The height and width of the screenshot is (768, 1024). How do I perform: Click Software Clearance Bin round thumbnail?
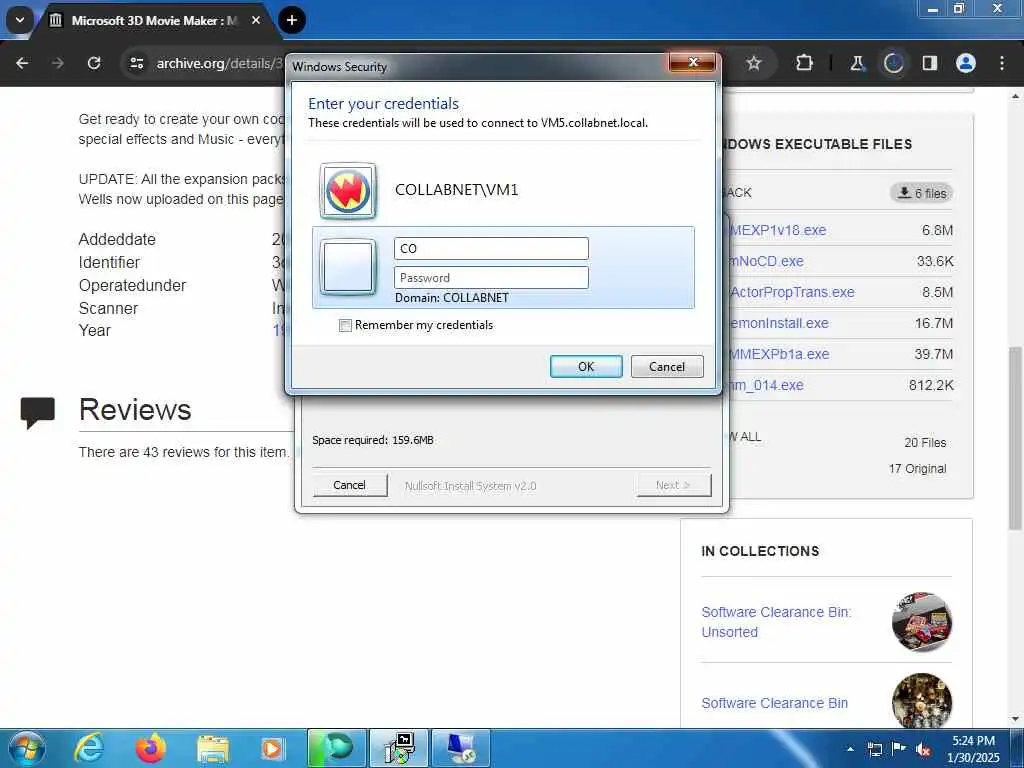point(921,701)
